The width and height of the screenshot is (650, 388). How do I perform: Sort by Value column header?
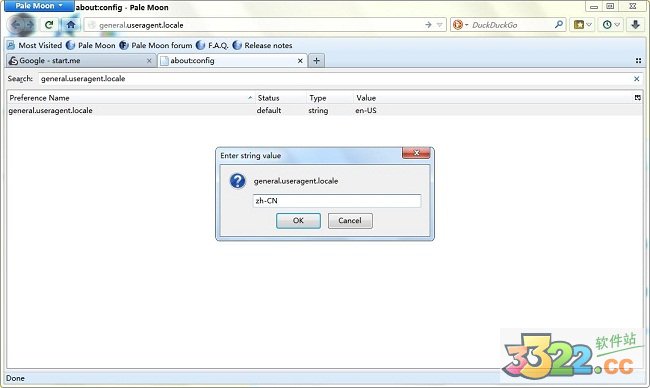[492, 98]
